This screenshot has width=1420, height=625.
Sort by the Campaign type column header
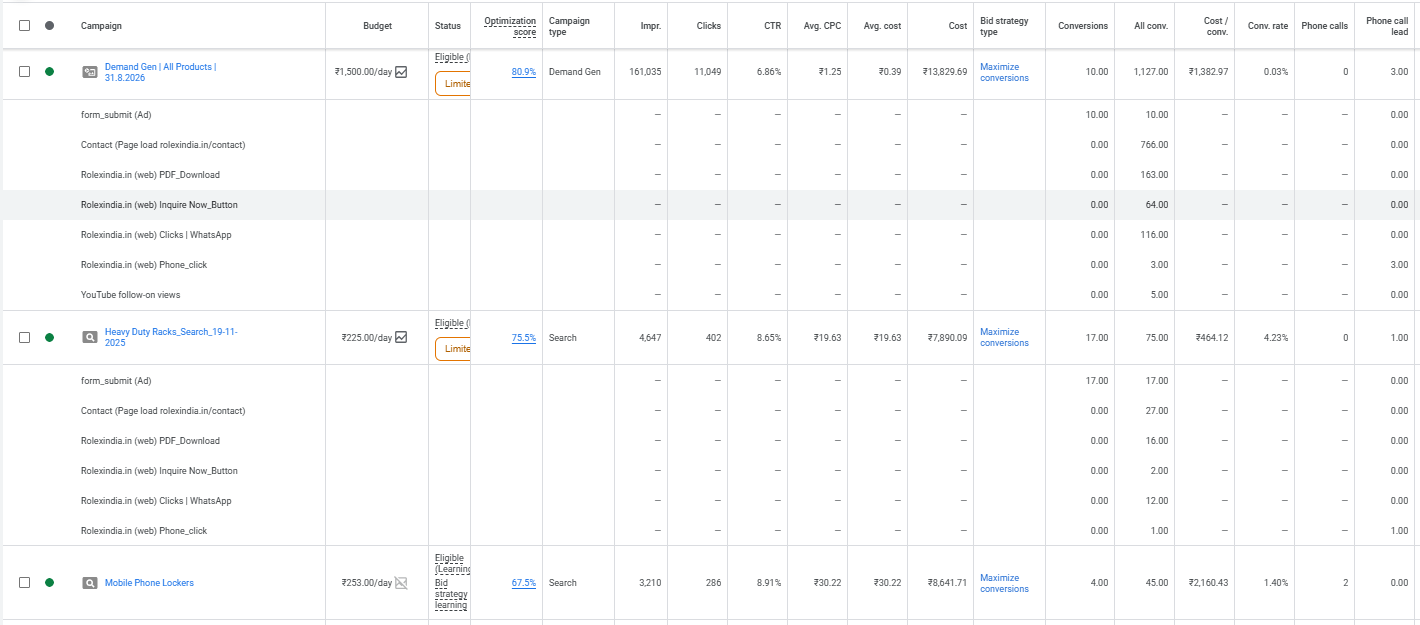tap(569, 26)
